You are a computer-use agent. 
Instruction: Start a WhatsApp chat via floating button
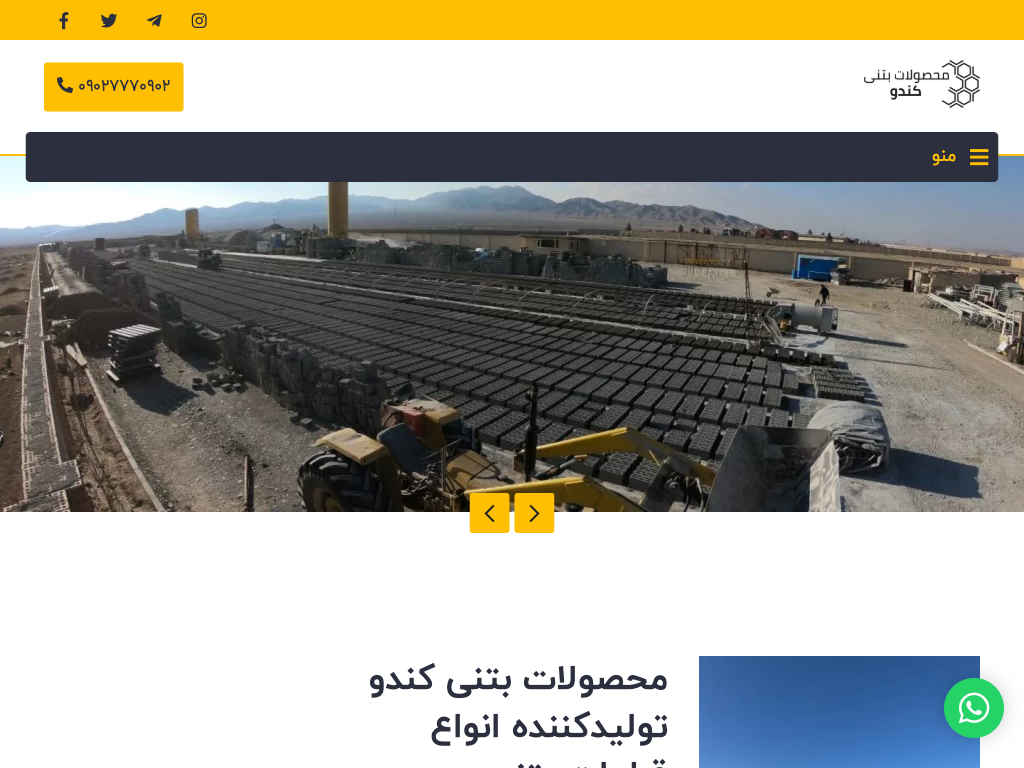point(974,708)
